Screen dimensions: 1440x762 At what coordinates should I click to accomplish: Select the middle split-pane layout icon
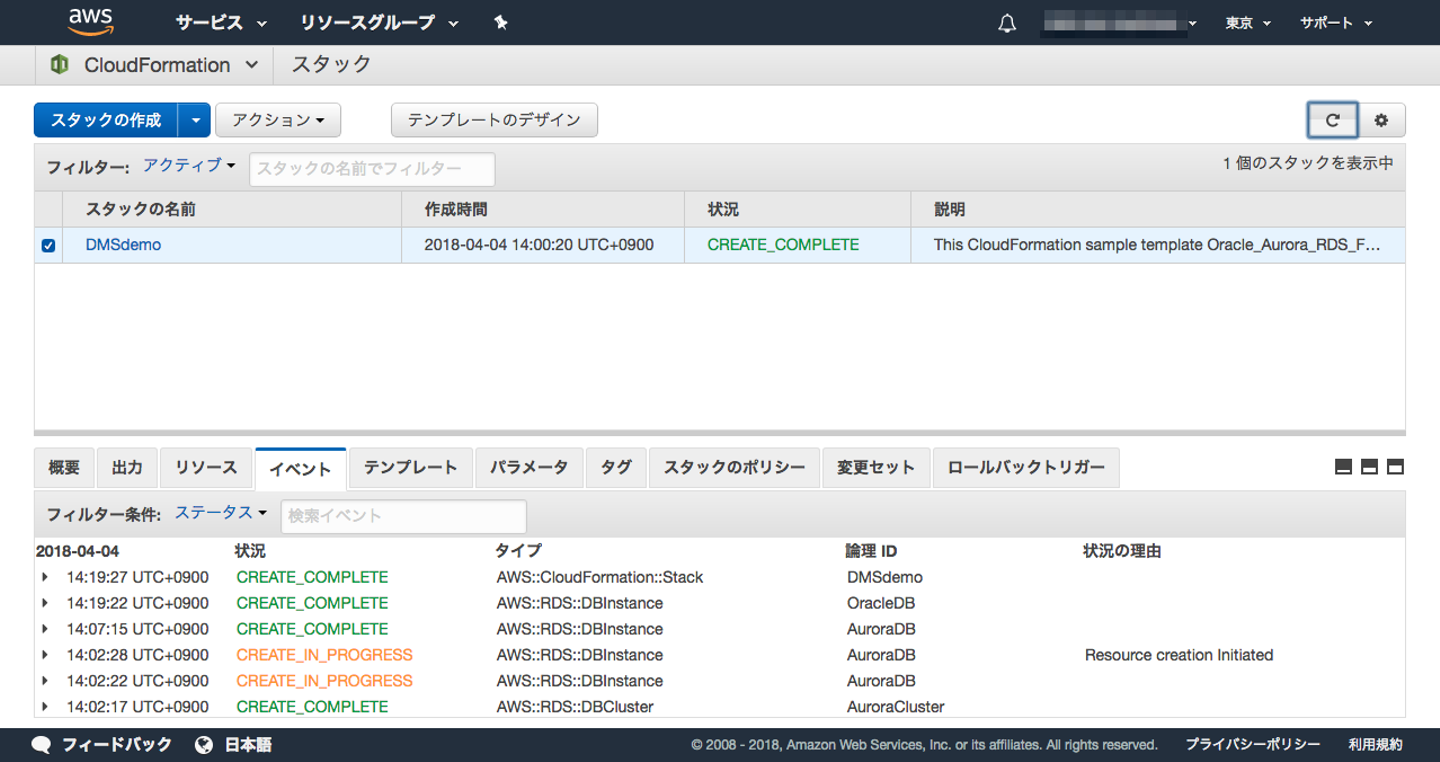(x=1370, y=467)
